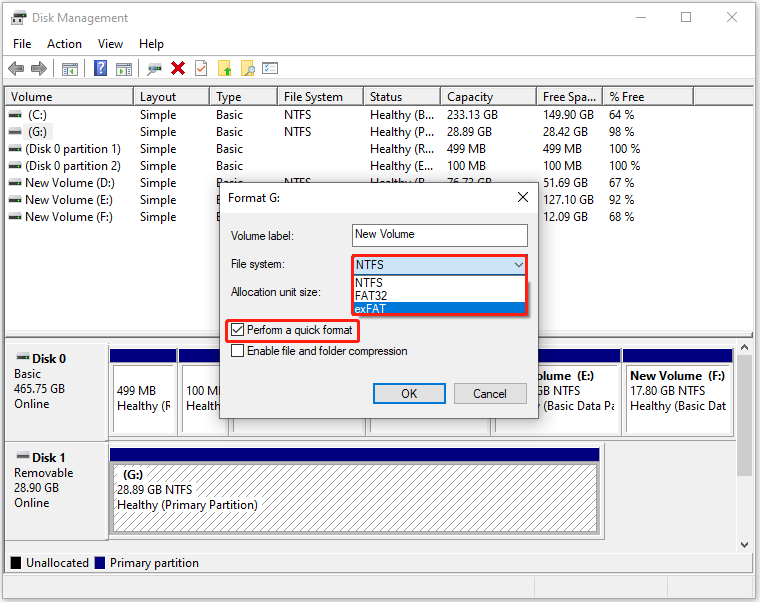Image resolution: width=760 pixels, height=602 pixels.
Task: Click the Properties checkmark page icon
Action: click(201, 68)
